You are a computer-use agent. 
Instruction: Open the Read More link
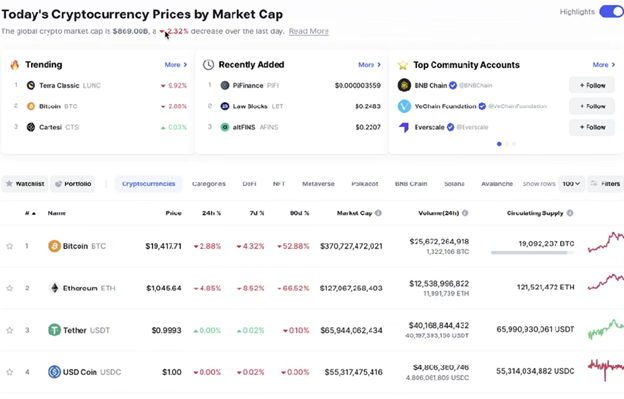(x=308, y=31)
